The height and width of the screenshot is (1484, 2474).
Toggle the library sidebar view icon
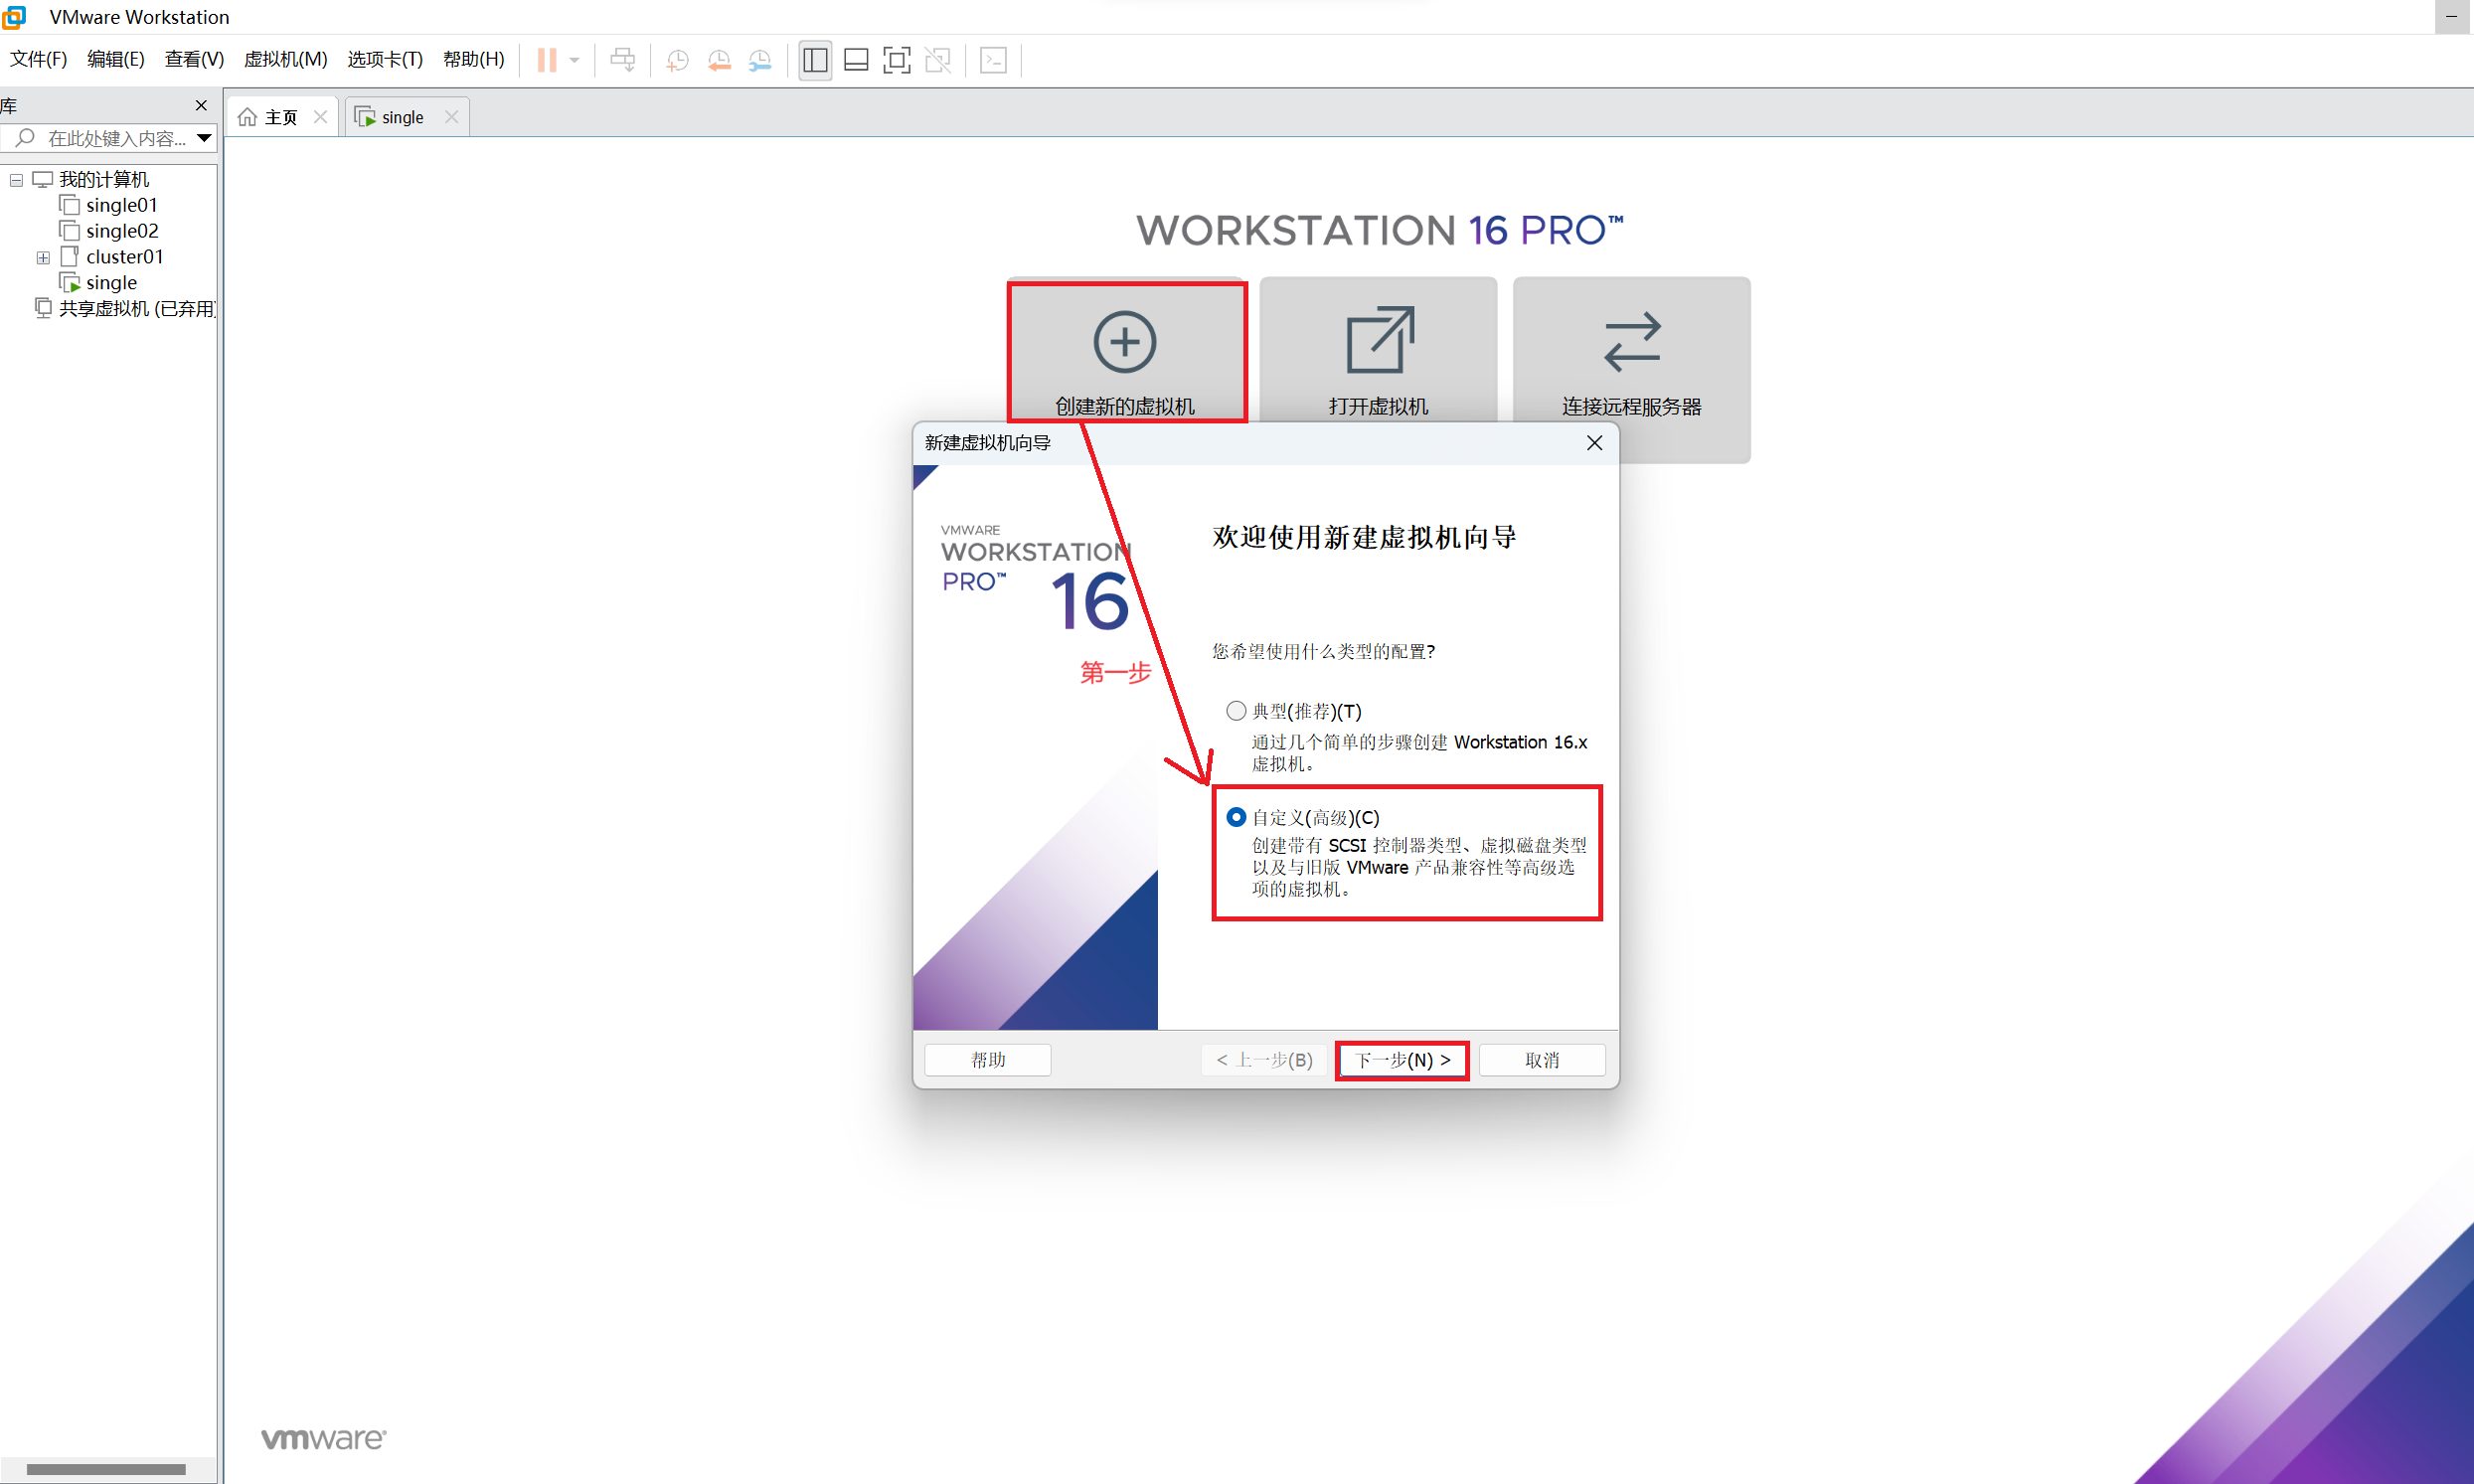coord(815,60)
